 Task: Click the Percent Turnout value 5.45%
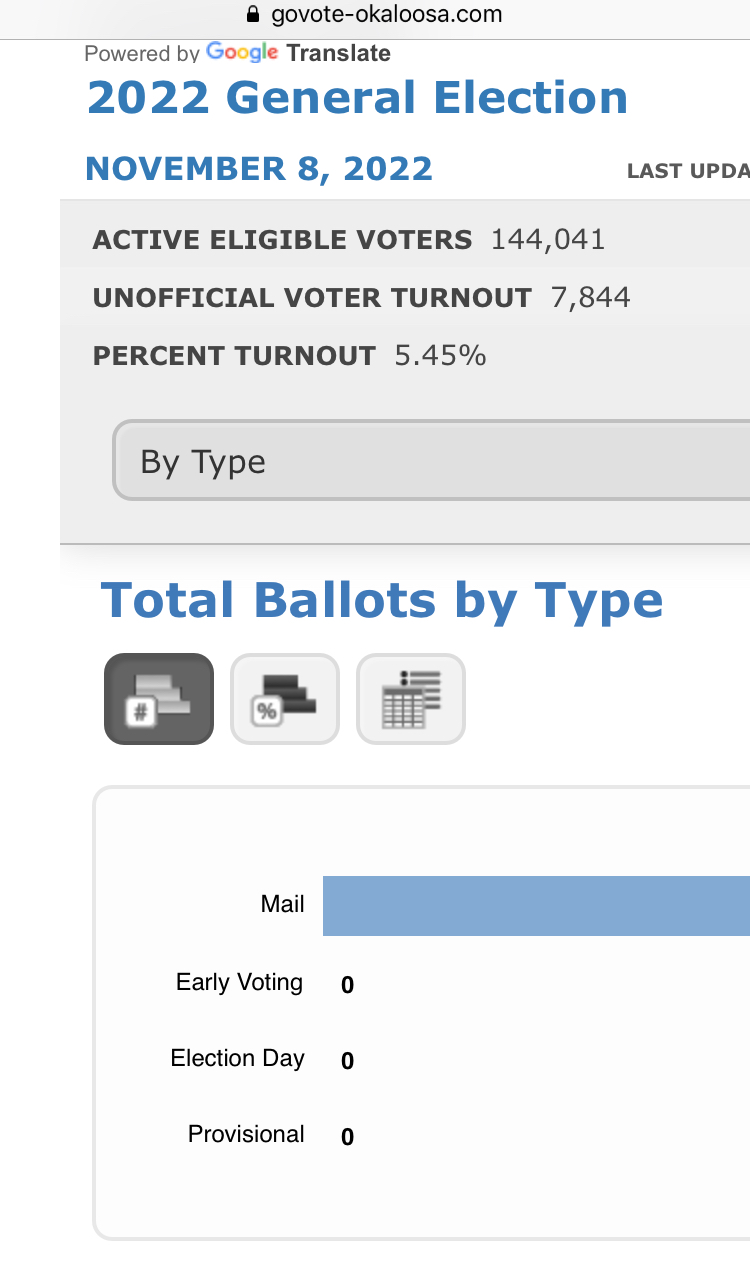[440, 356]
